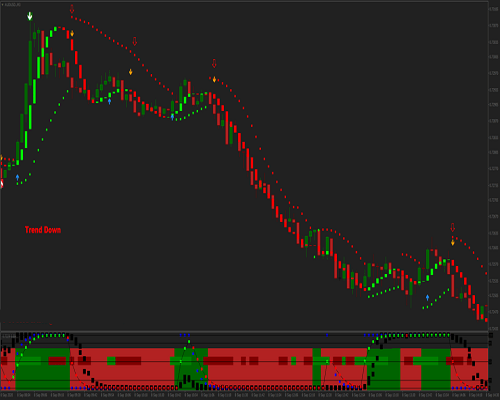The width and height of the screenshot is (500, 400).
Task: Select the hollow red arrow nearest chart's right end
Action: click(x=453, y=228)
